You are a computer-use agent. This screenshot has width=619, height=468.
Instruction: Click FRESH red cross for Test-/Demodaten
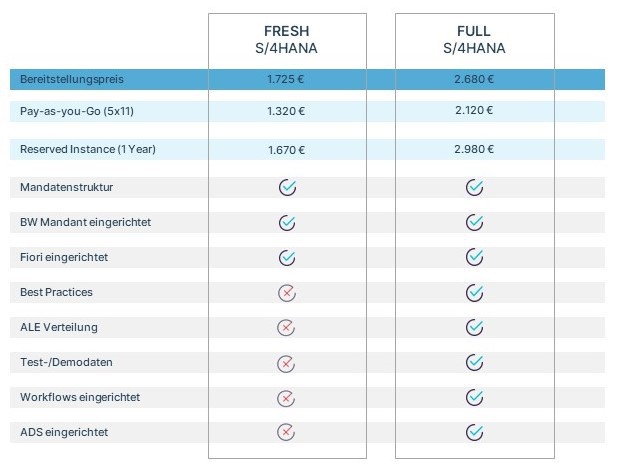coord(286,363)
